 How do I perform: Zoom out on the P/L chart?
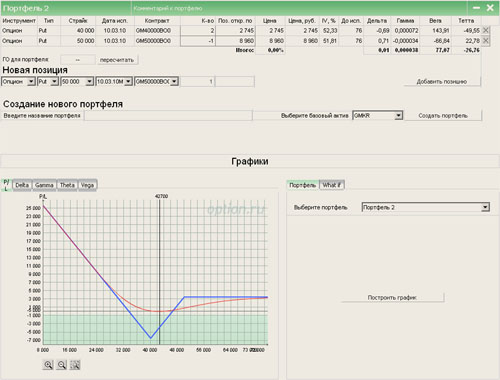(x=62, y=365)
